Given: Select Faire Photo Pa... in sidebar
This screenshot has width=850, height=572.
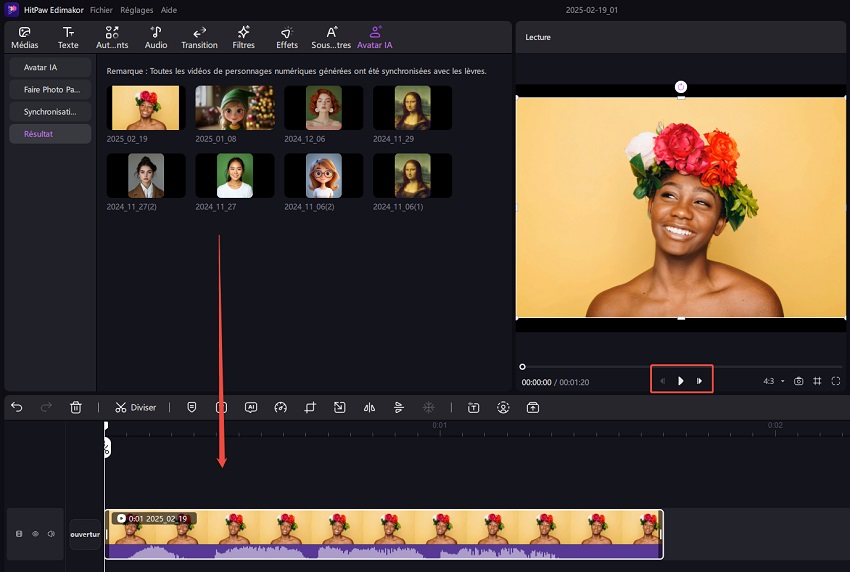Looking at the screenshot, I should 50,89.
